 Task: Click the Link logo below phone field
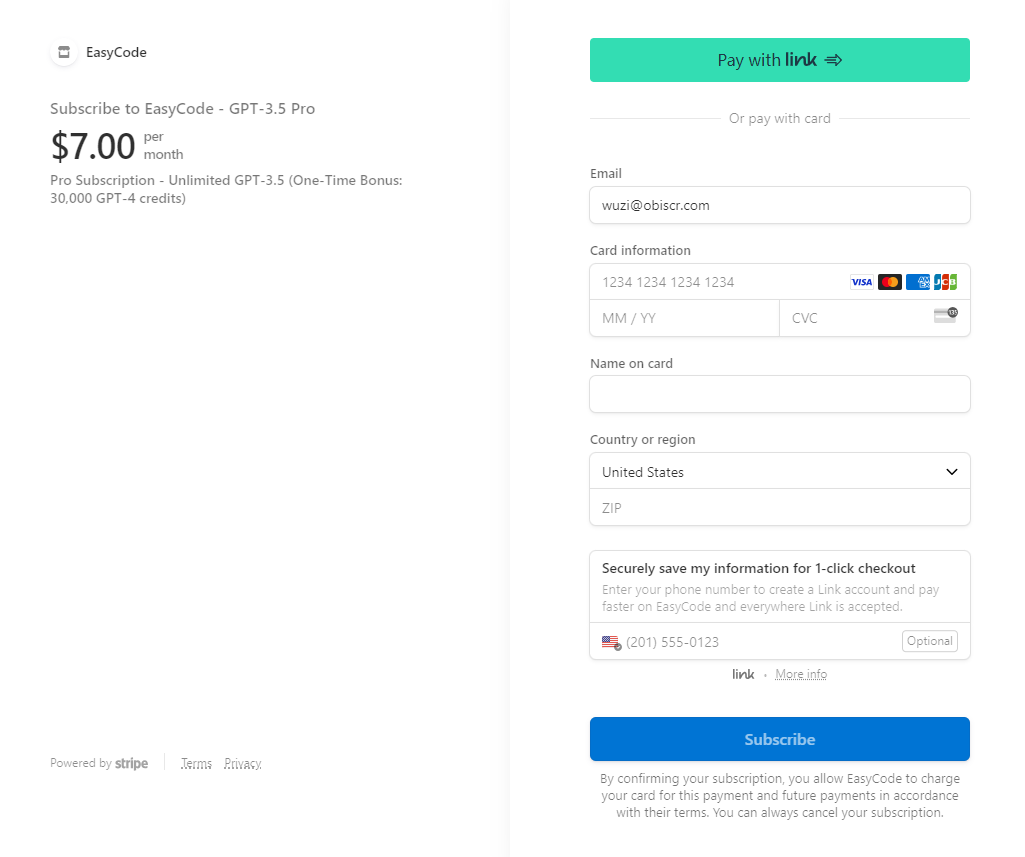point(743,674)
